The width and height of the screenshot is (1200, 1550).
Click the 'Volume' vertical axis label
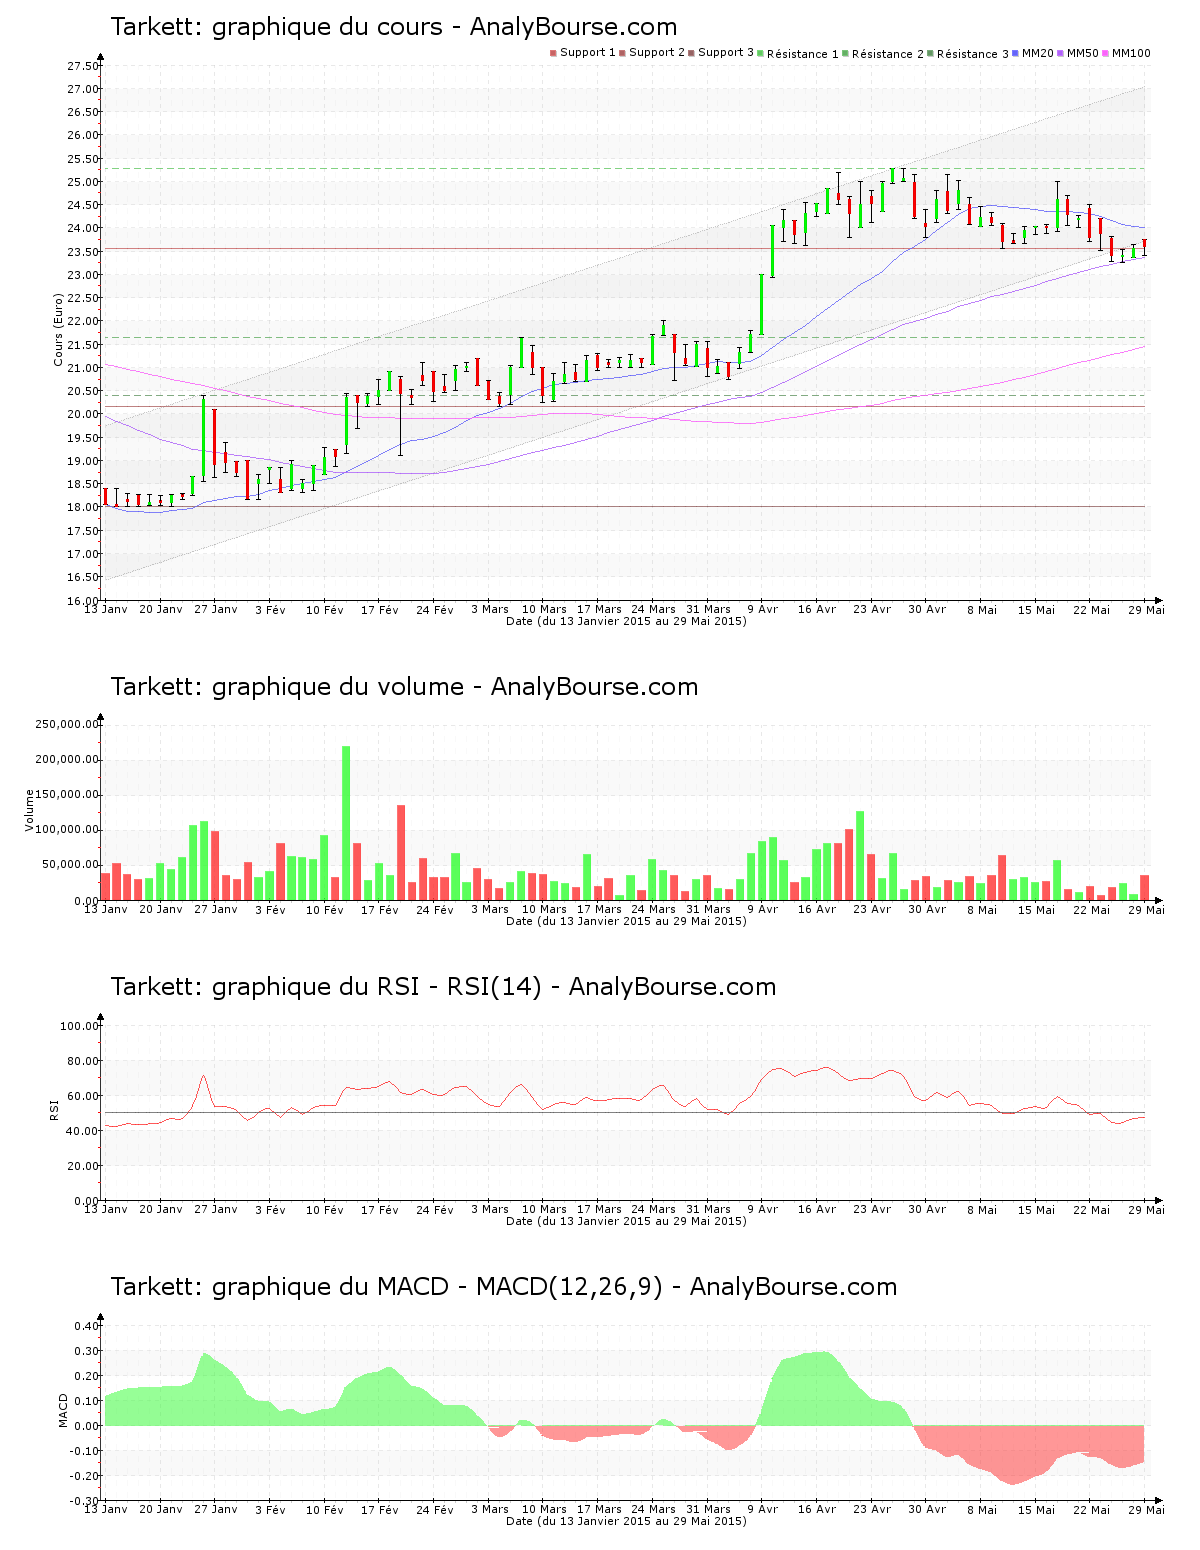click(29, 810)
